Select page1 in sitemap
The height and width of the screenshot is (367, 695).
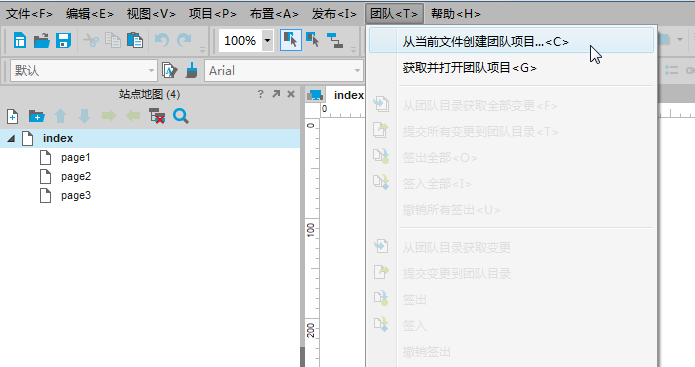75,157
